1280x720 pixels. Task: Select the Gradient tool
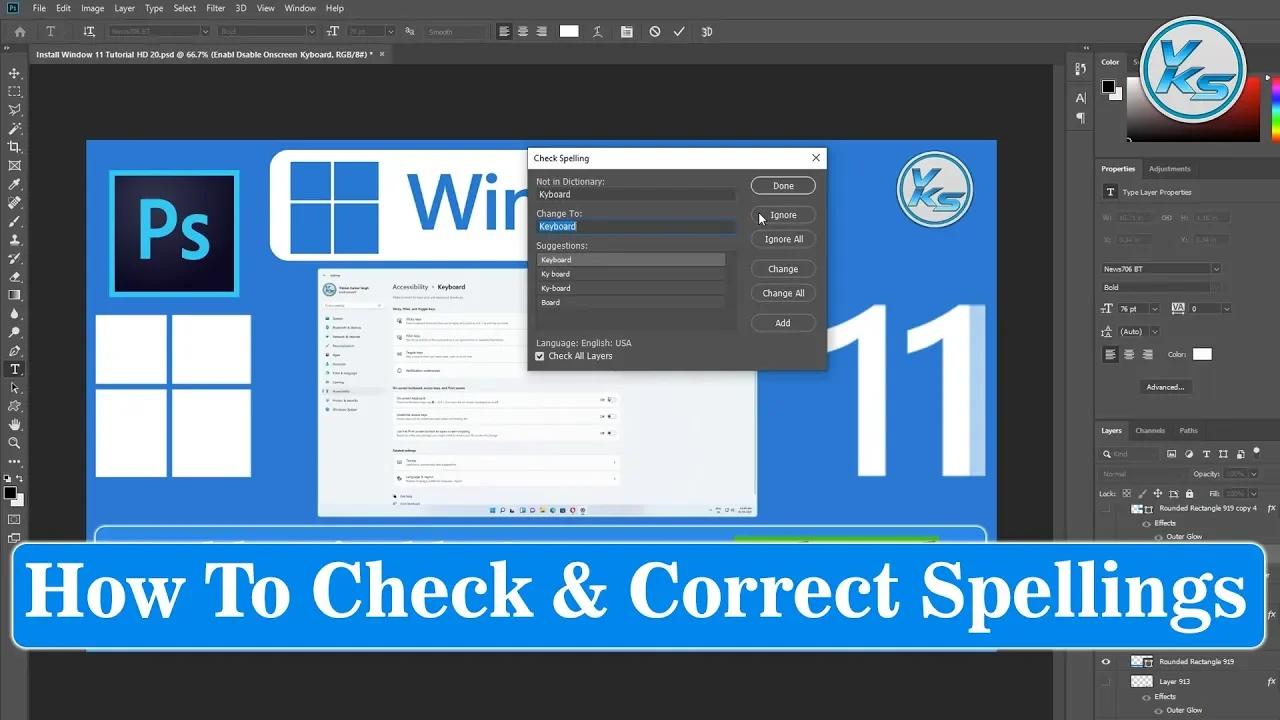[x=15, y=295]
